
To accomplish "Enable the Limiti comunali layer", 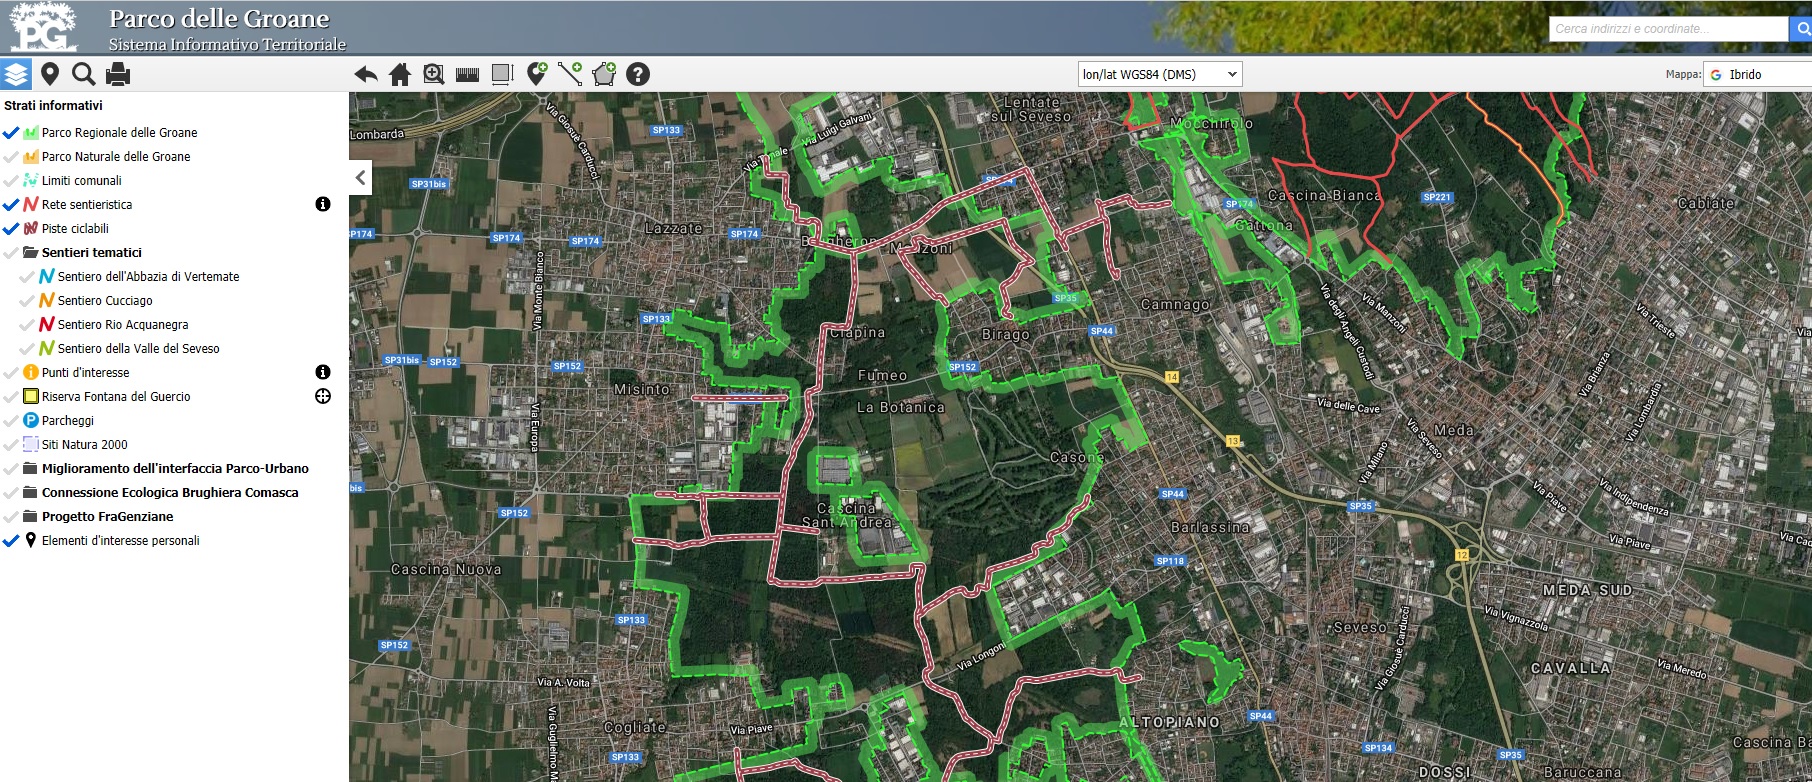I will (x=11, y=181).
